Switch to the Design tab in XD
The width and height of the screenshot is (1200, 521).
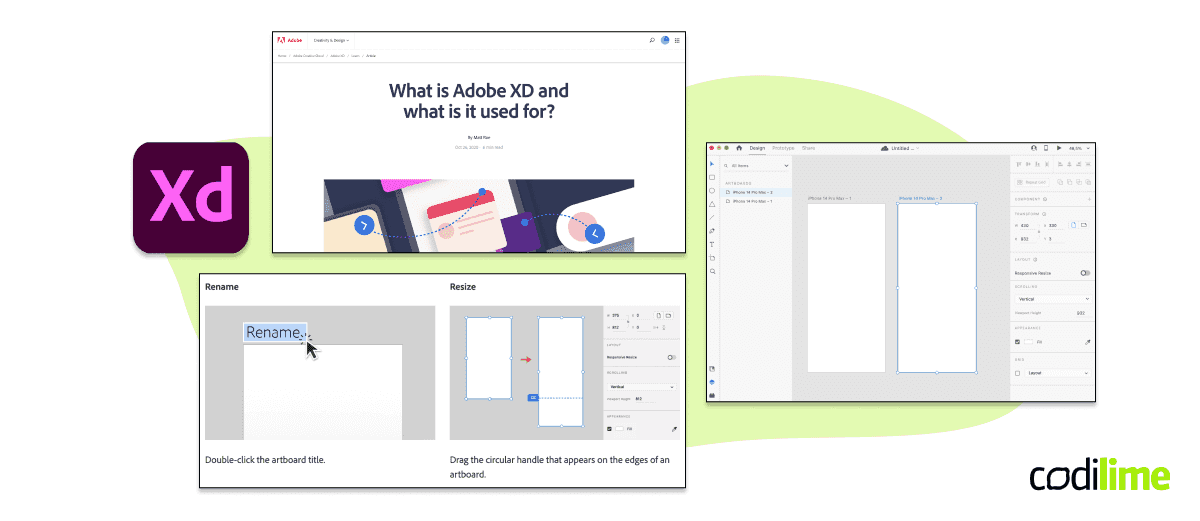coord(757,148)
